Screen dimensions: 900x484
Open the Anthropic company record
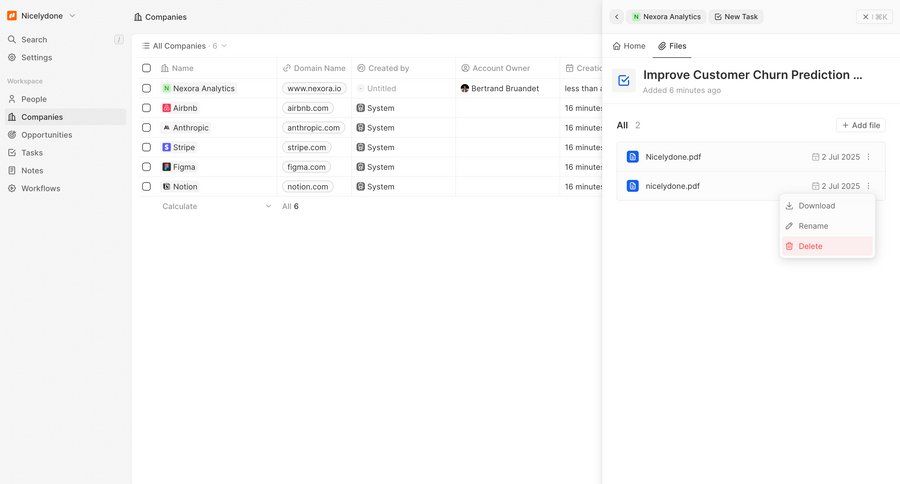(x=185, y=127)
